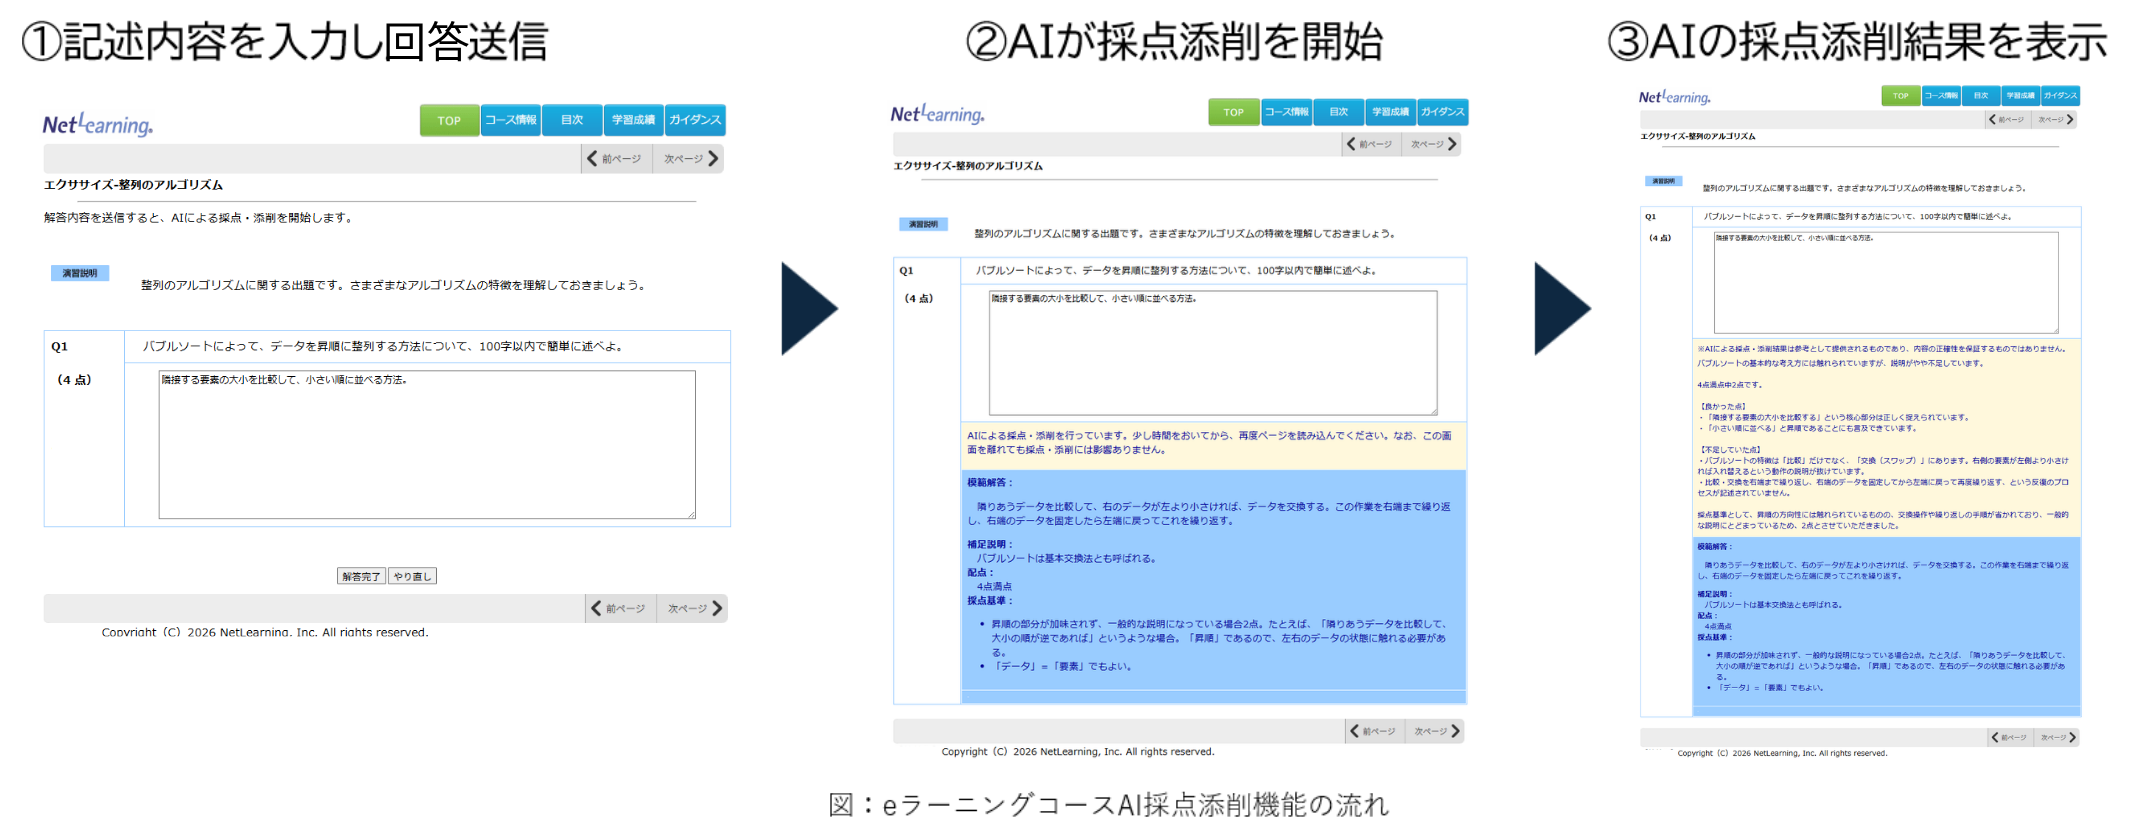Open 学習成績 tab in first screen

[x=634, y=120]
